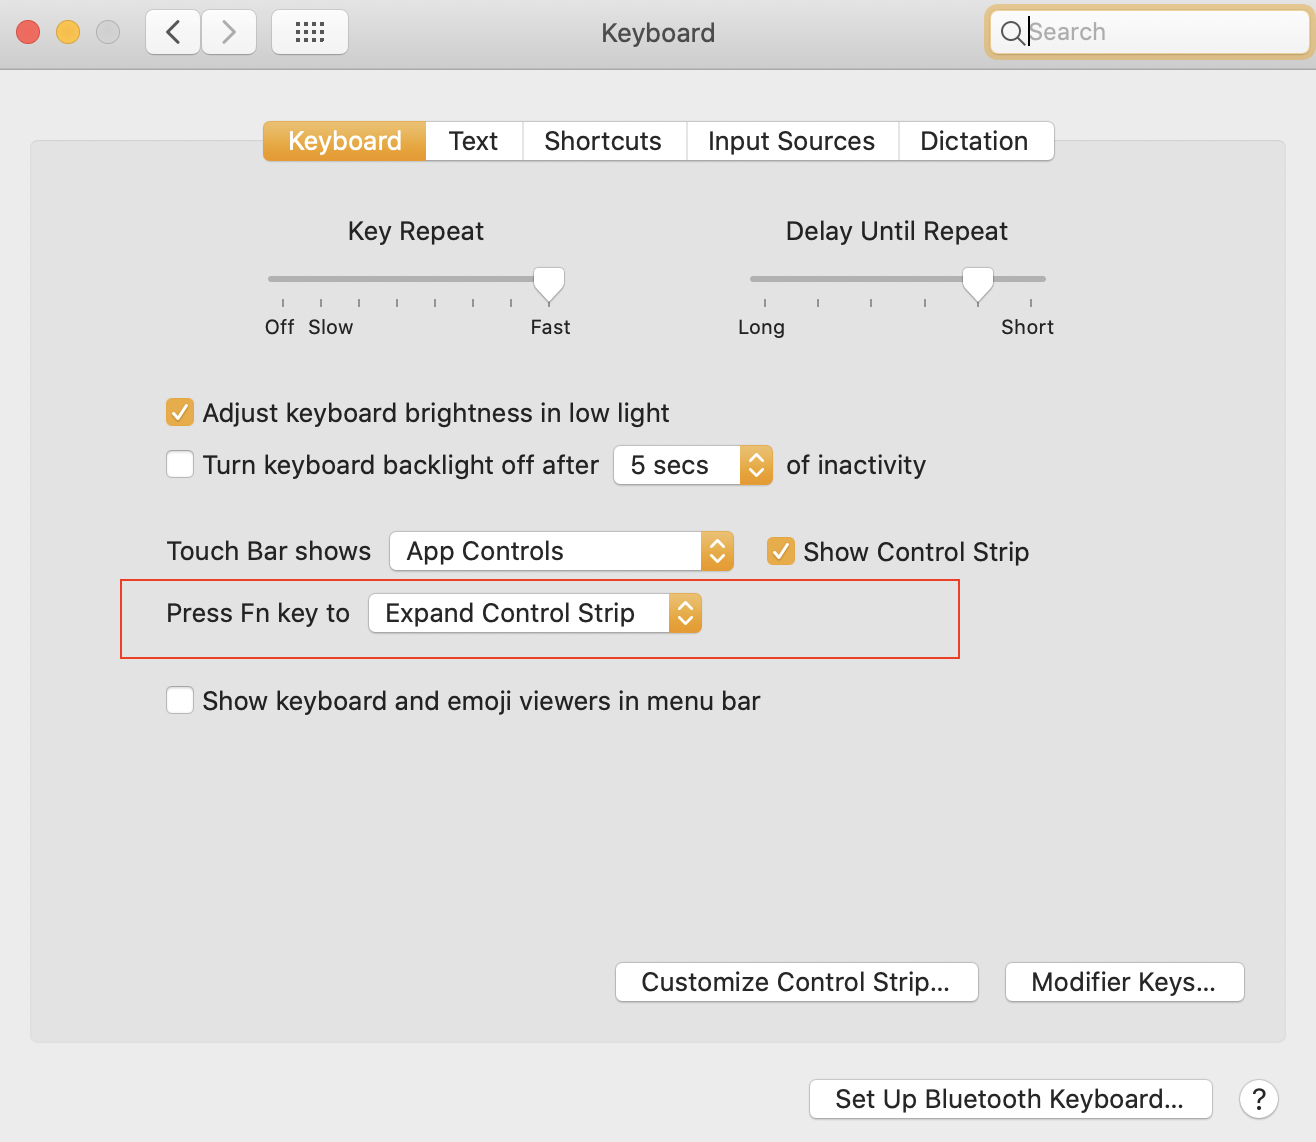1316x1142 pixels.
Task: Uncheck Show Control Strip
Action: coord(781,551)
